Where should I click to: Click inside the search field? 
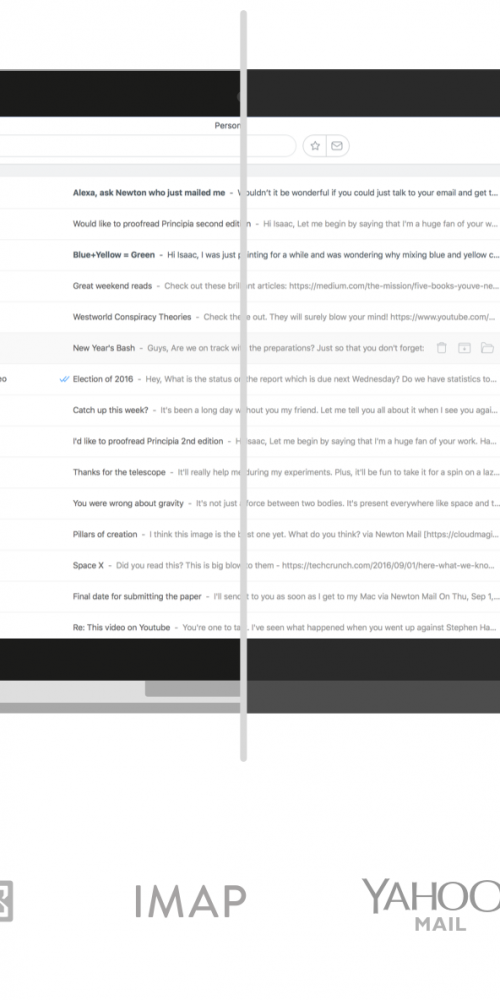pos(148,146)
